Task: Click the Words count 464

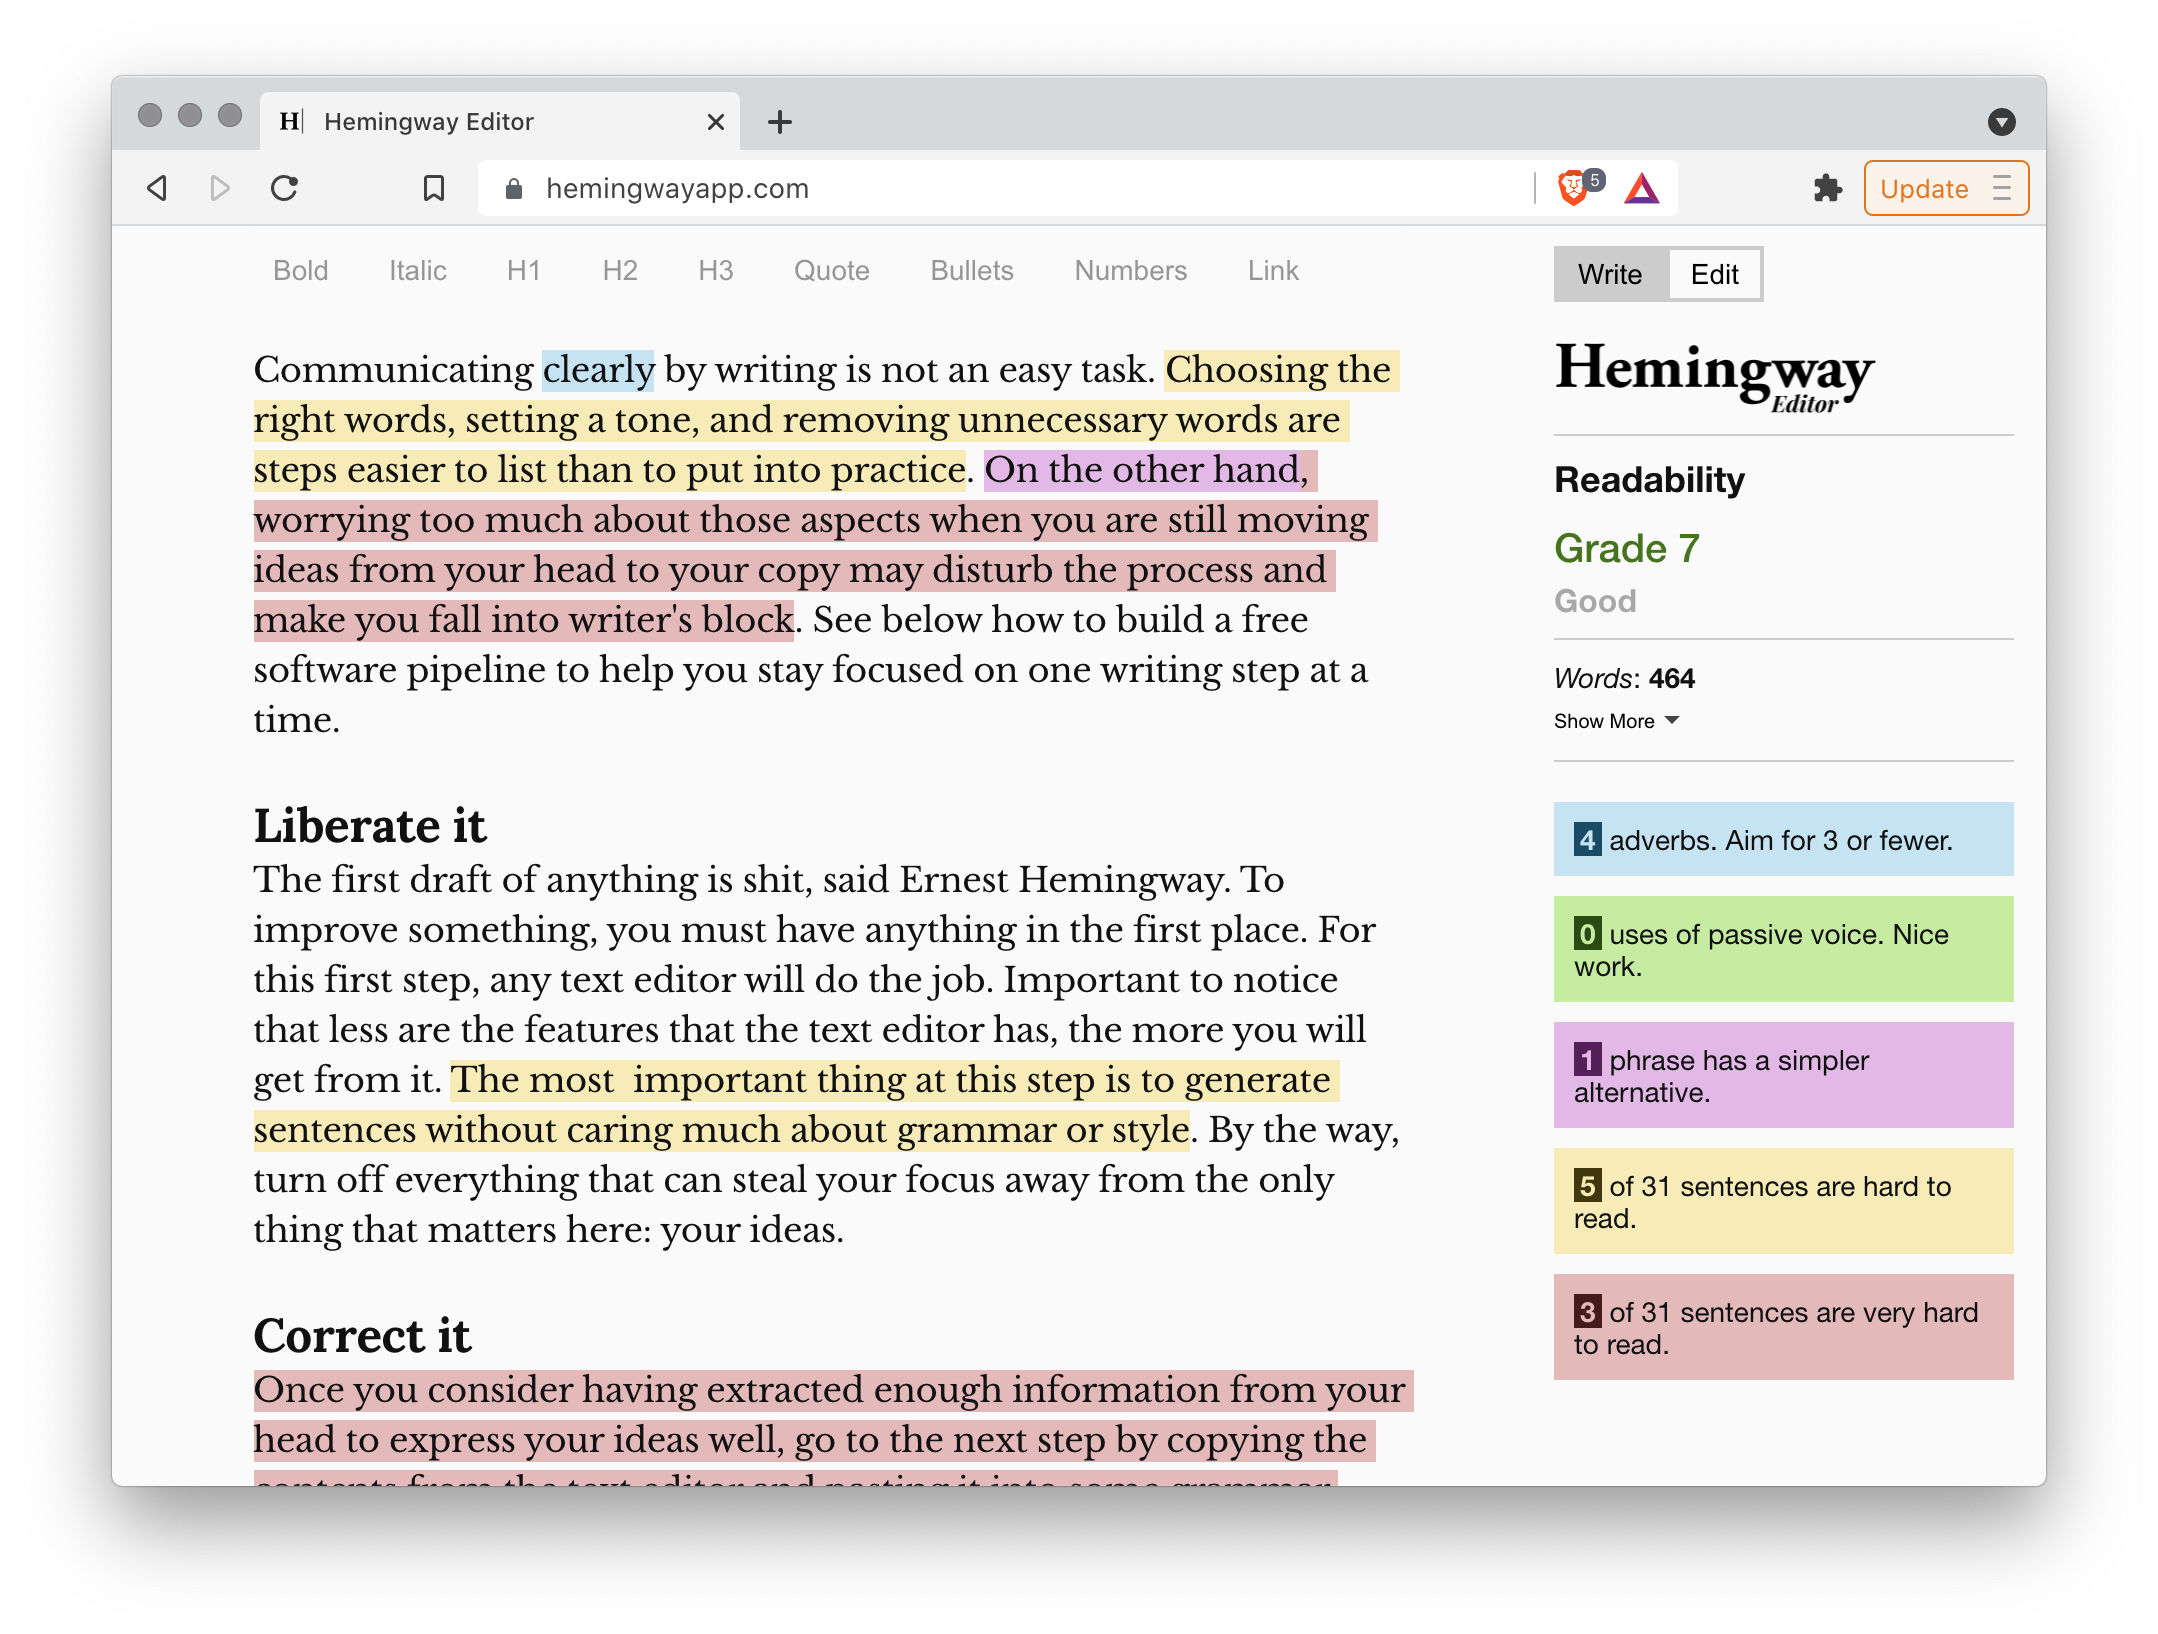Action: [x=1624, y=679]
